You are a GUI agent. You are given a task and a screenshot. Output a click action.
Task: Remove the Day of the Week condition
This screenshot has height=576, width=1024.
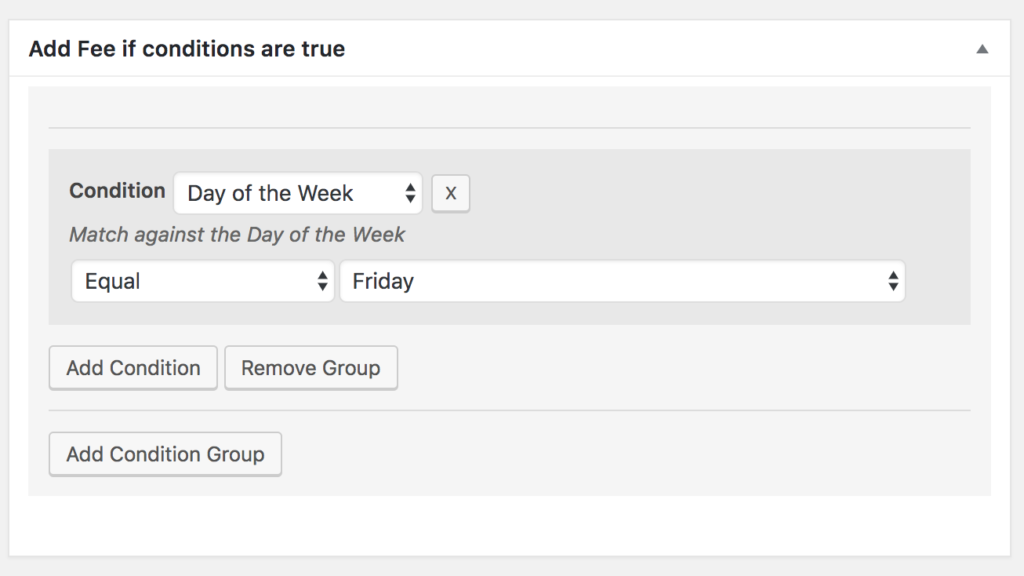450,193
